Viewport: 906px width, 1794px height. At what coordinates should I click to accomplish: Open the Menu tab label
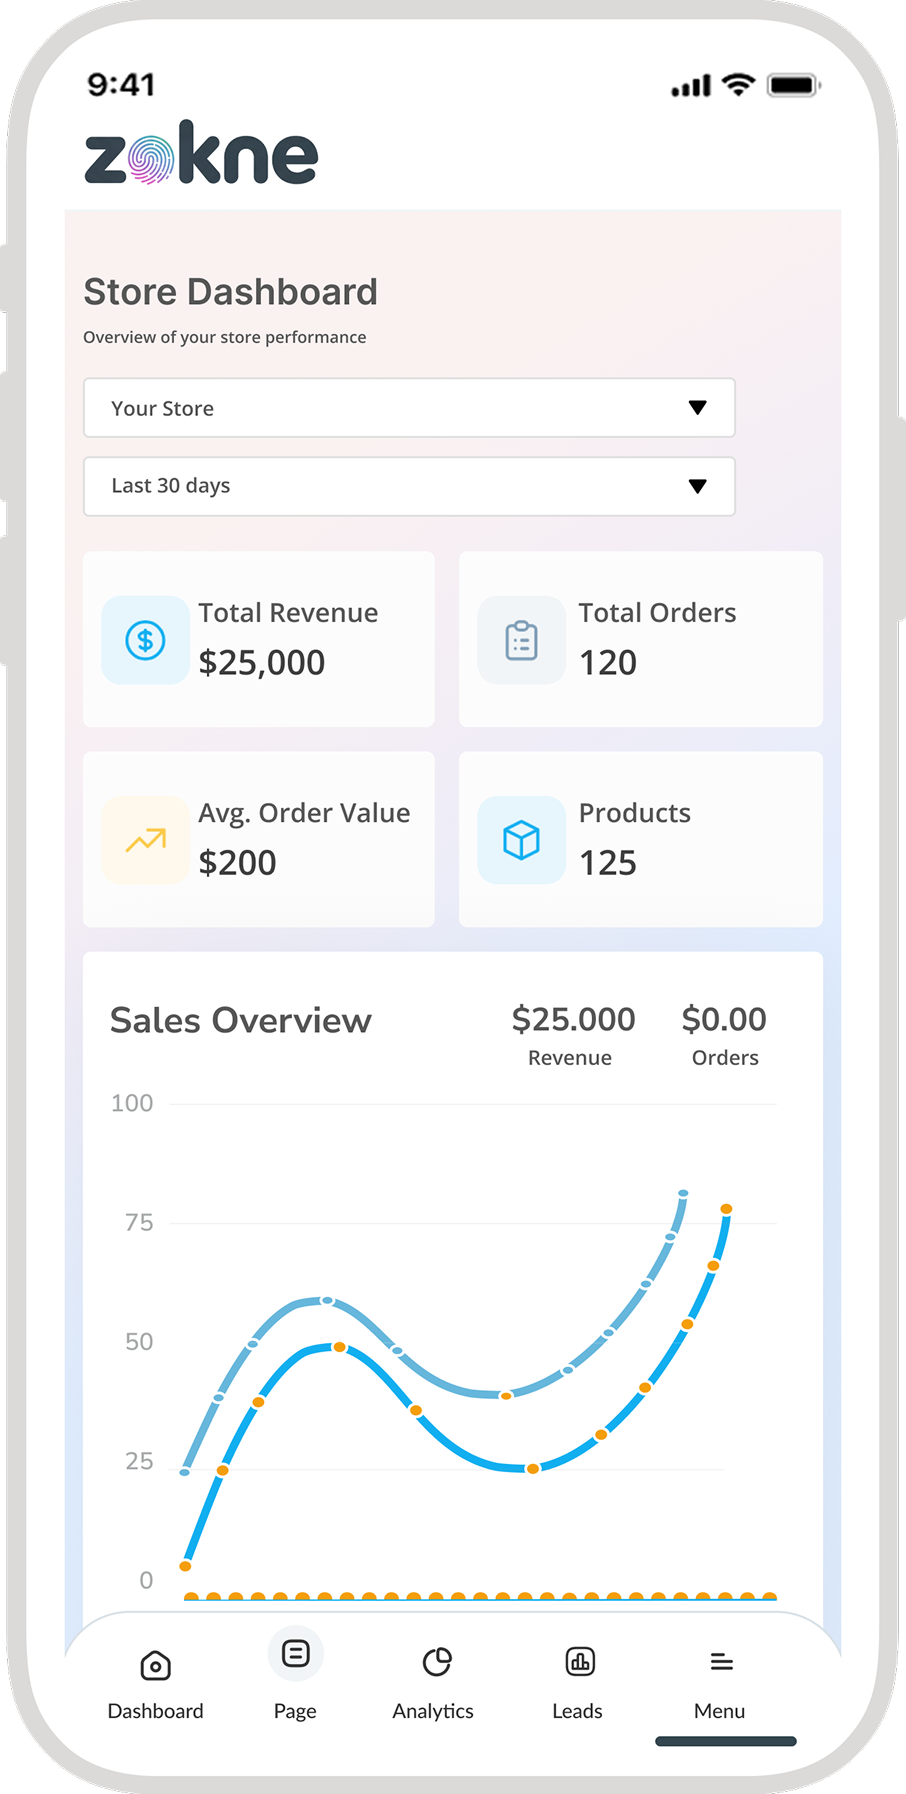pos(719,1711)
